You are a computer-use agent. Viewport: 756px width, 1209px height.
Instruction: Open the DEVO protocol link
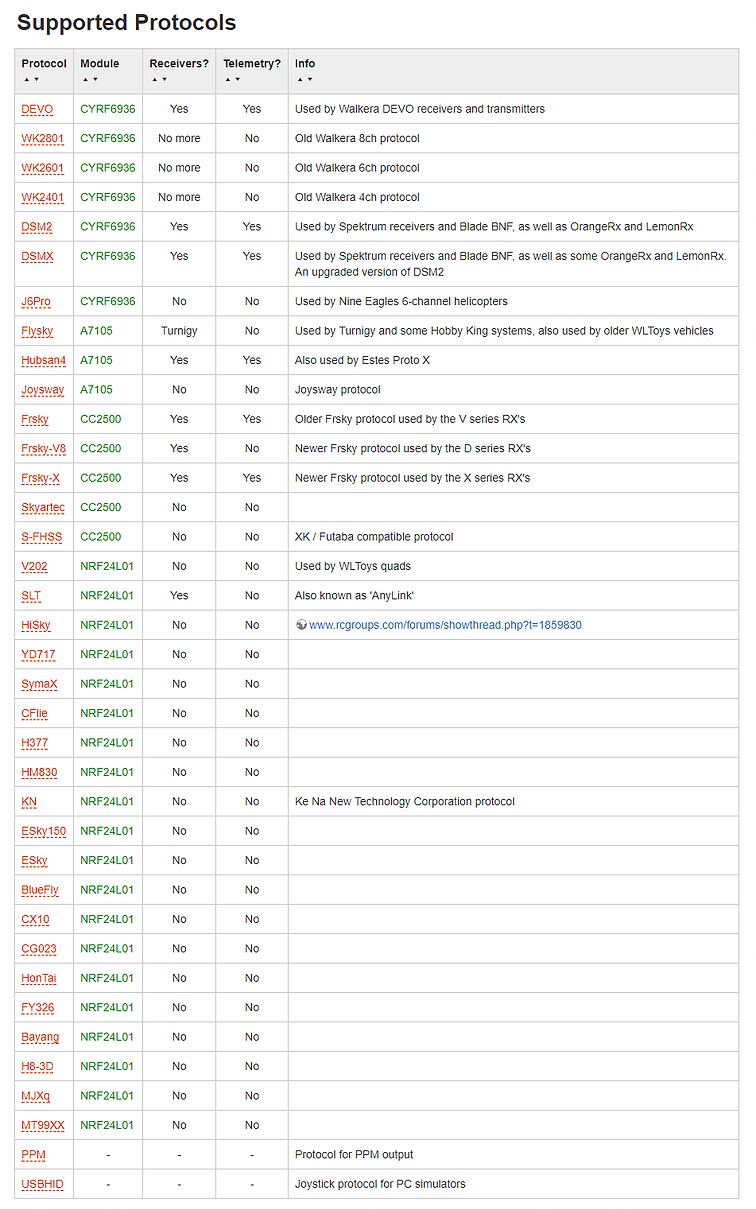click(37, 109)
